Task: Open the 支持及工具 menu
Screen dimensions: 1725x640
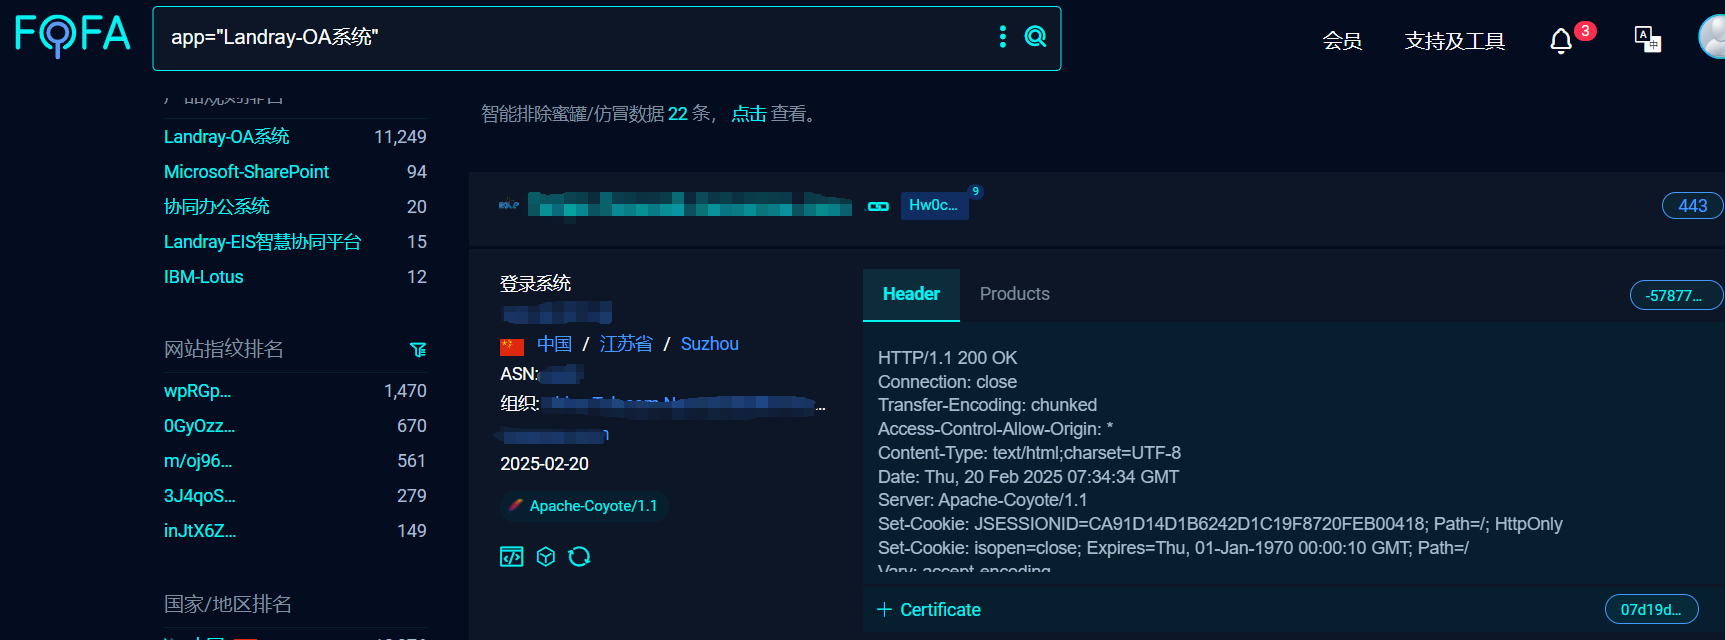Action: coord(1455,41)
